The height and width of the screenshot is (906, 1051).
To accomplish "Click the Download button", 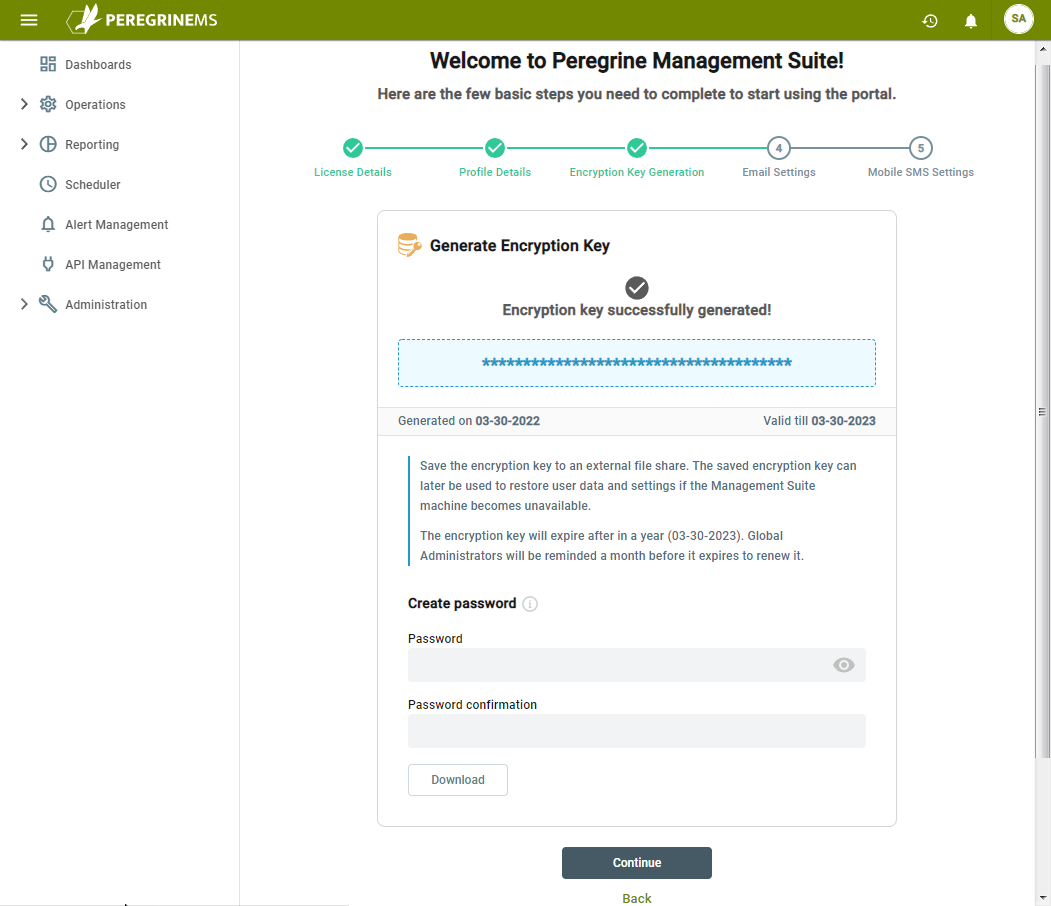I will [x=458, y=780].
